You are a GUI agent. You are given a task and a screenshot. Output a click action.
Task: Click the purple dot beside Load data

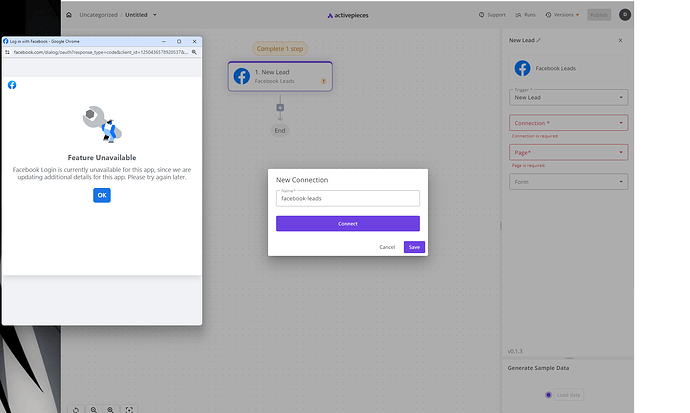point(548,395)
